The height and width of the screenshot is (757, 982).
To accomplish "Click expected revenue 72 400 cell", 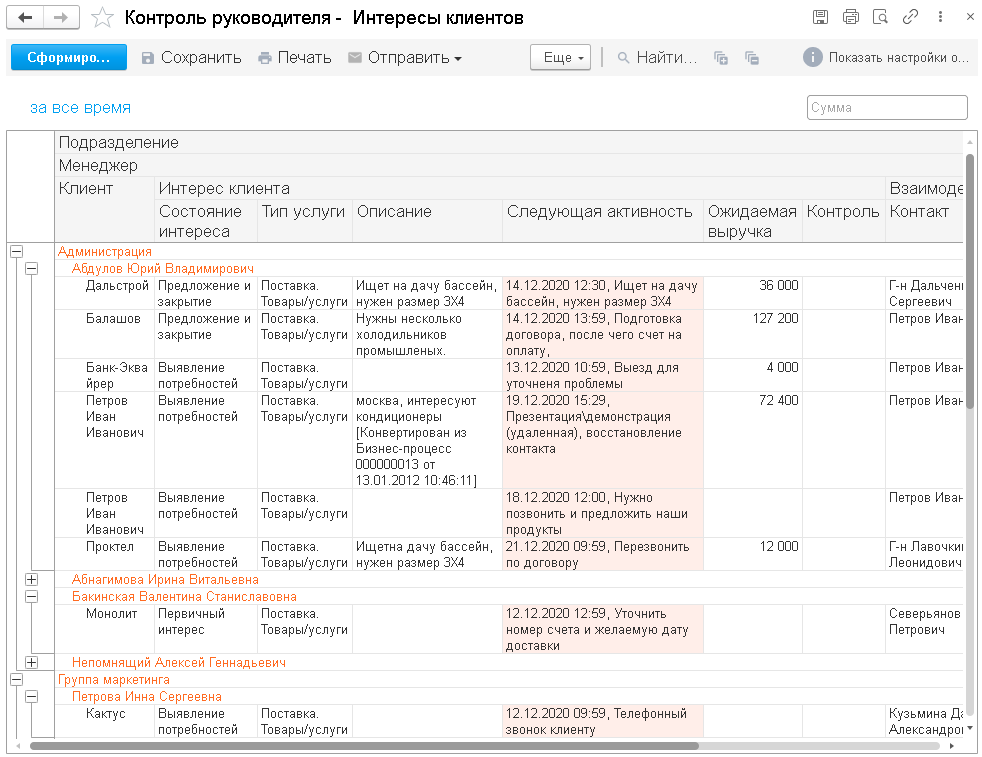I will [x=753, y=440].
